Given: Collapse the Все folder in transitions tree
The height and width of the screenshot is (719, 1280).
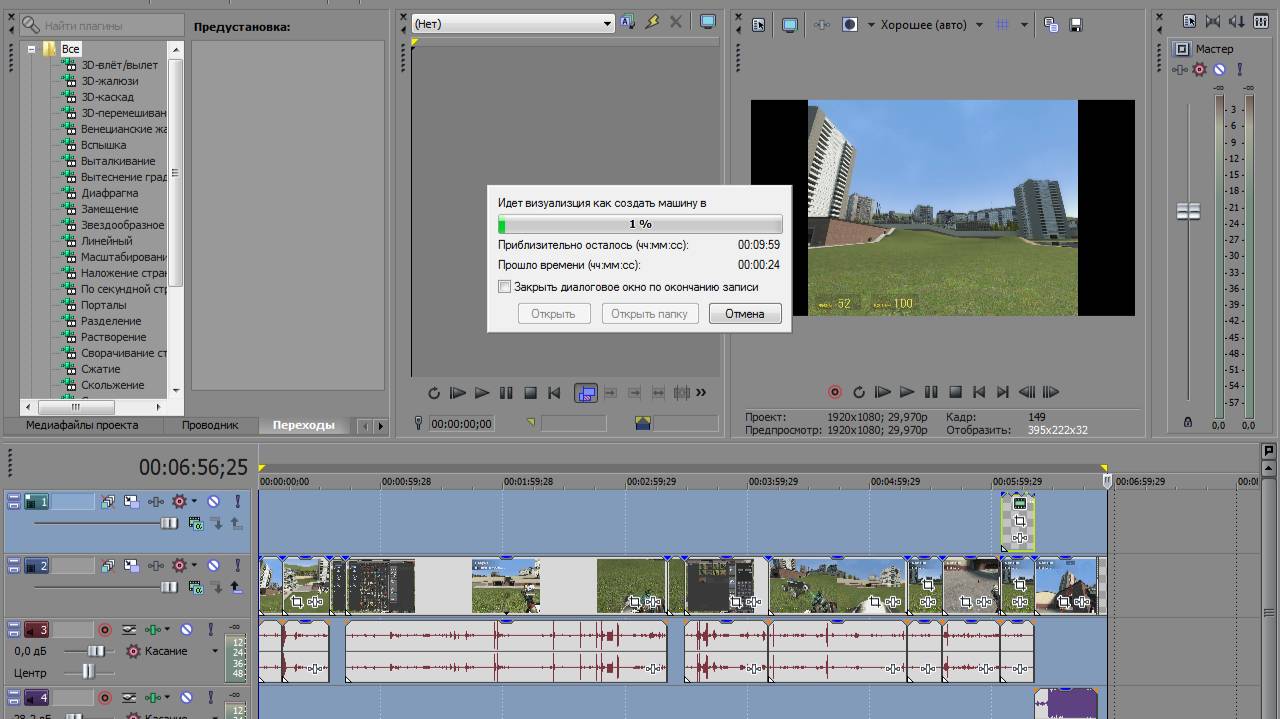Looking at the screenshot, I should pyautogui.click(x=32, y=49).
